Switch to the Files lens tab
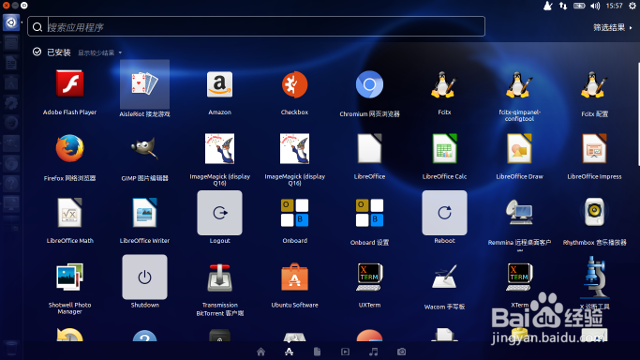This screenshot has height=360, width=640. pos(317,351)
